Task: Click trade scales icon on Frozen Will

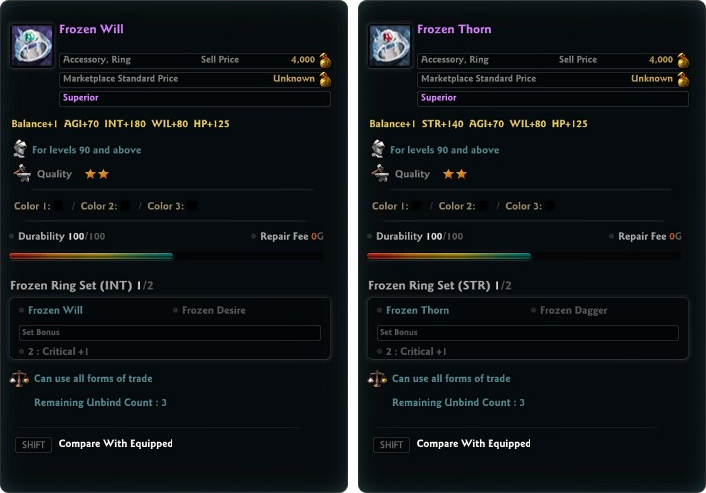Action: click(19, 379)
